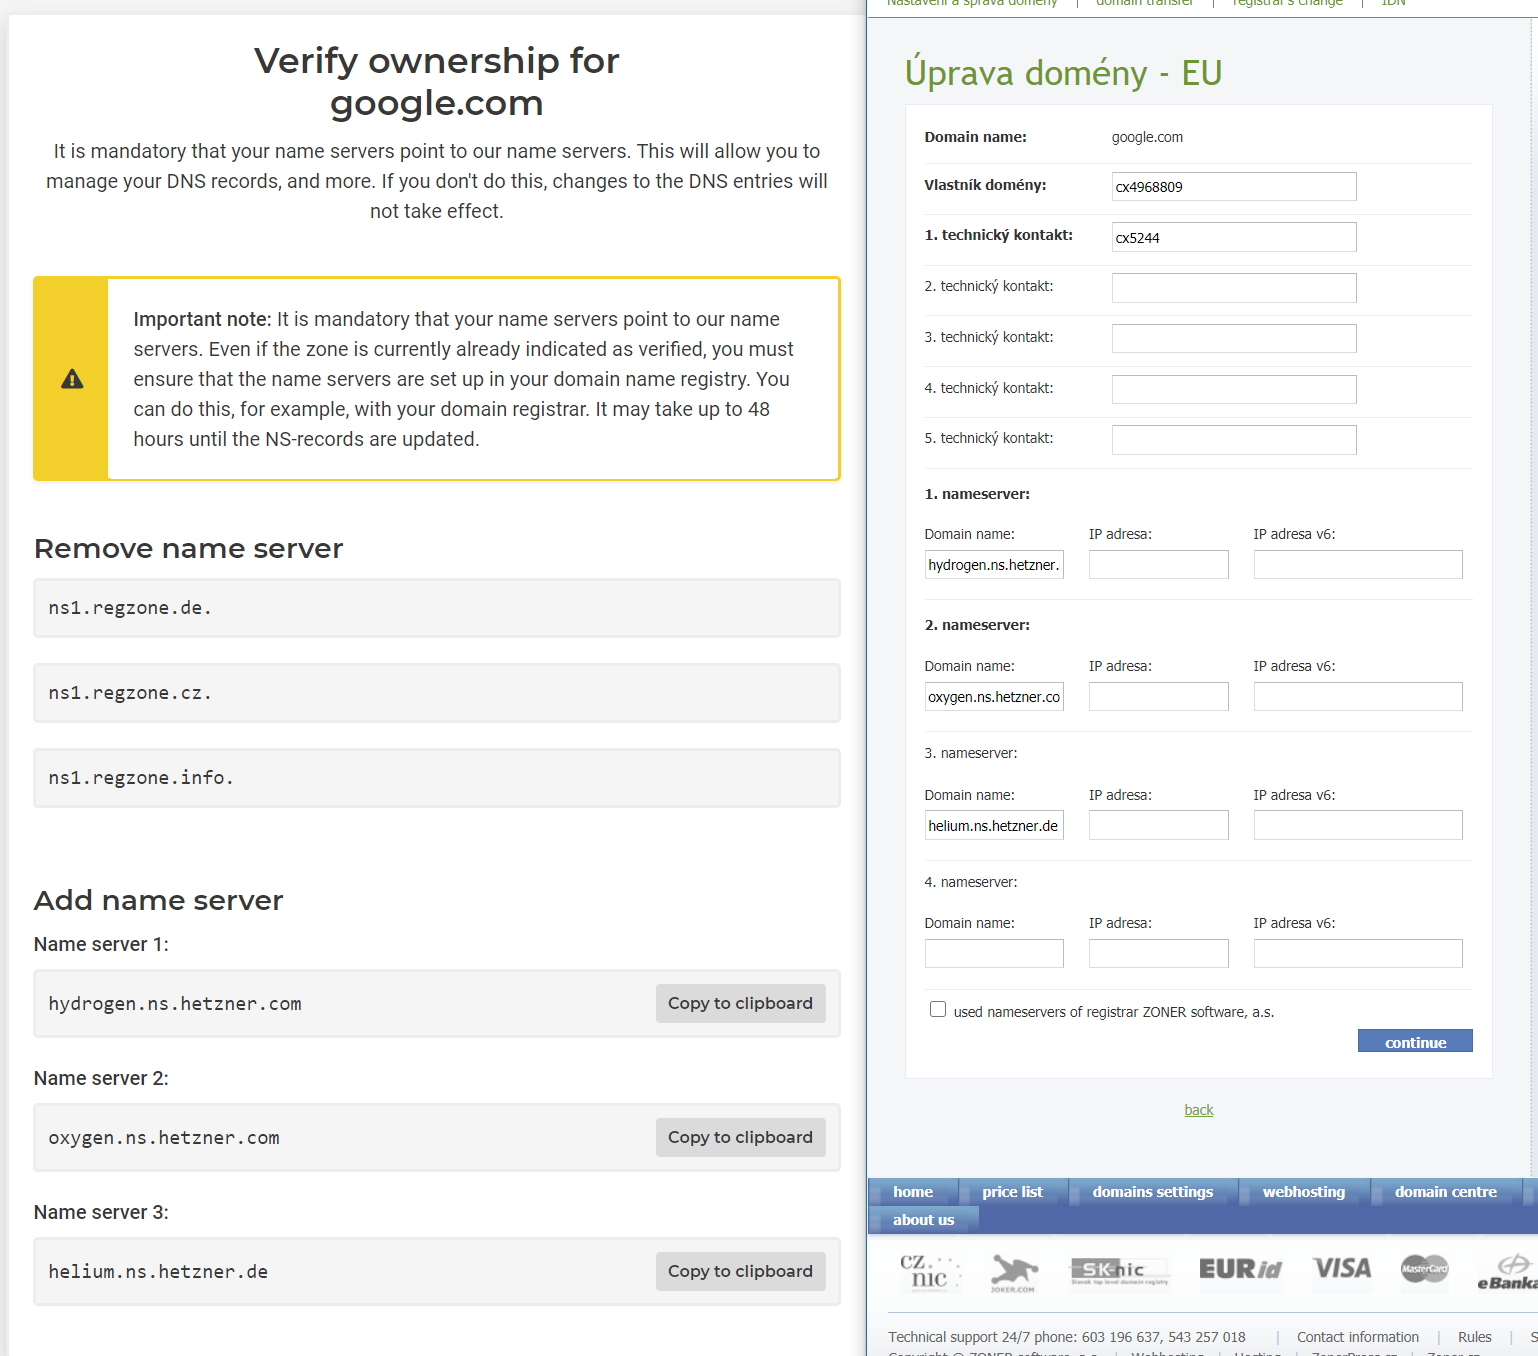Click the 'Remove name server' heading
Screen dimensions: 1538x1356
(188, 548)
